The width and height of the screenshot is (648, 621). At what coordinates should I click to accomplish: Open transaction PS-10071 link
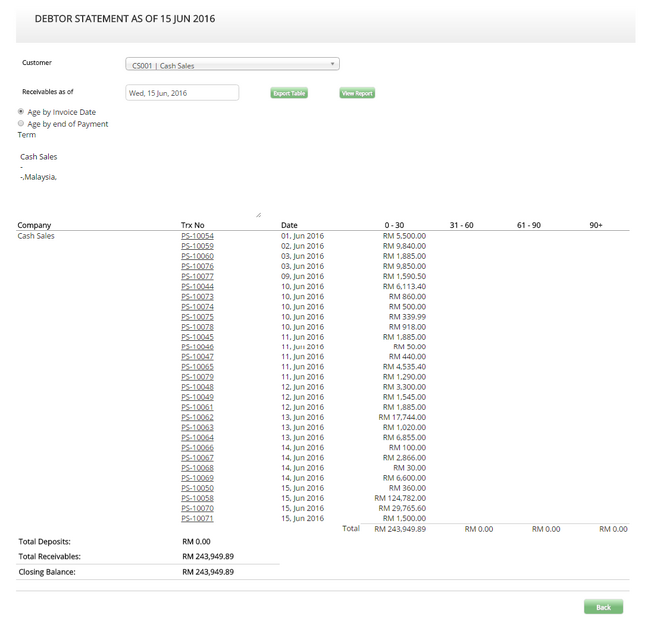click(x=197, y=519)
